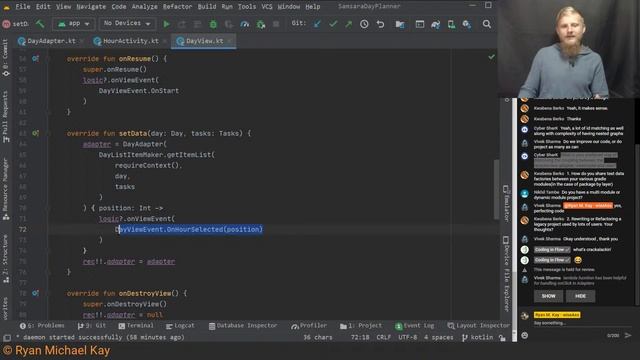The width and height of the screenshot is (640, 360).
Task: Open the Android profiler gauge icon
Action: coord(244,24)
